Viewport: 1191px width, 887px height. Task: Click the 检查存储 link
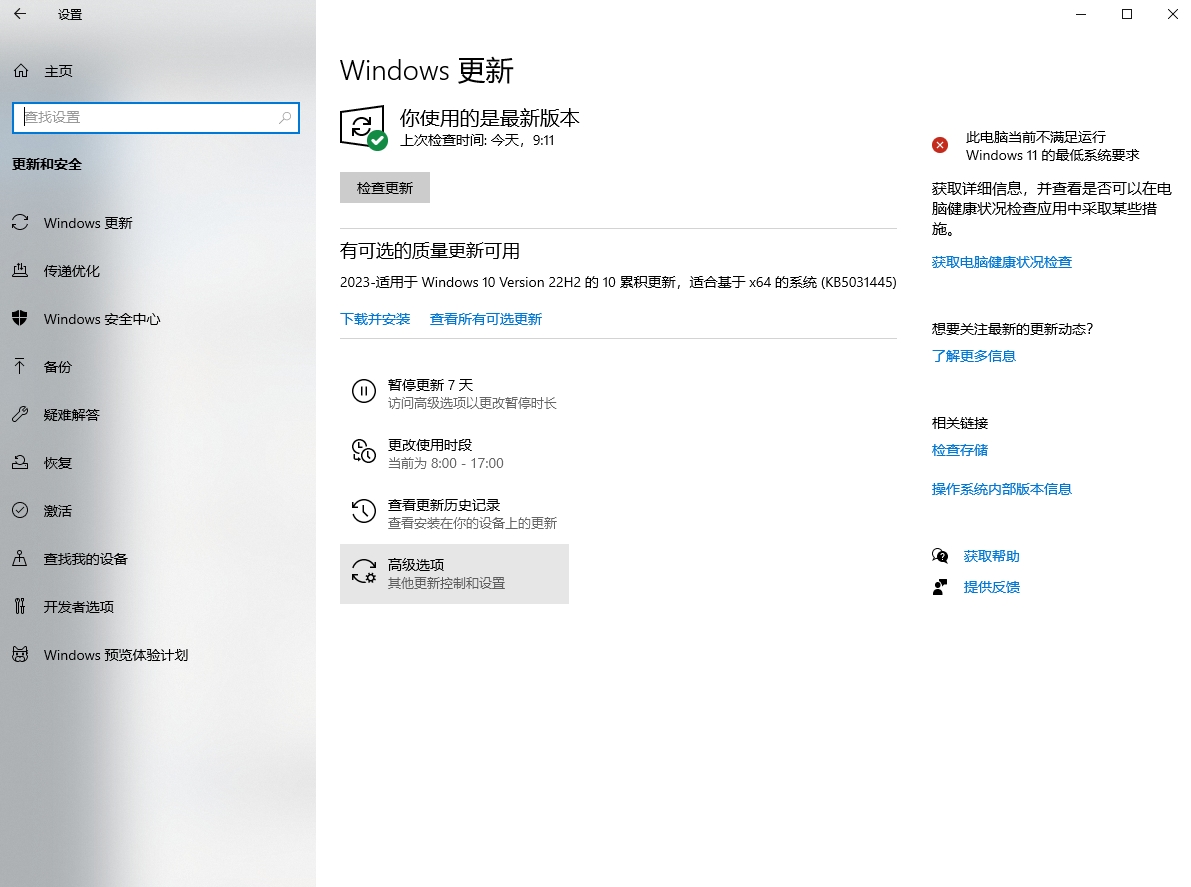coord(959,450)
